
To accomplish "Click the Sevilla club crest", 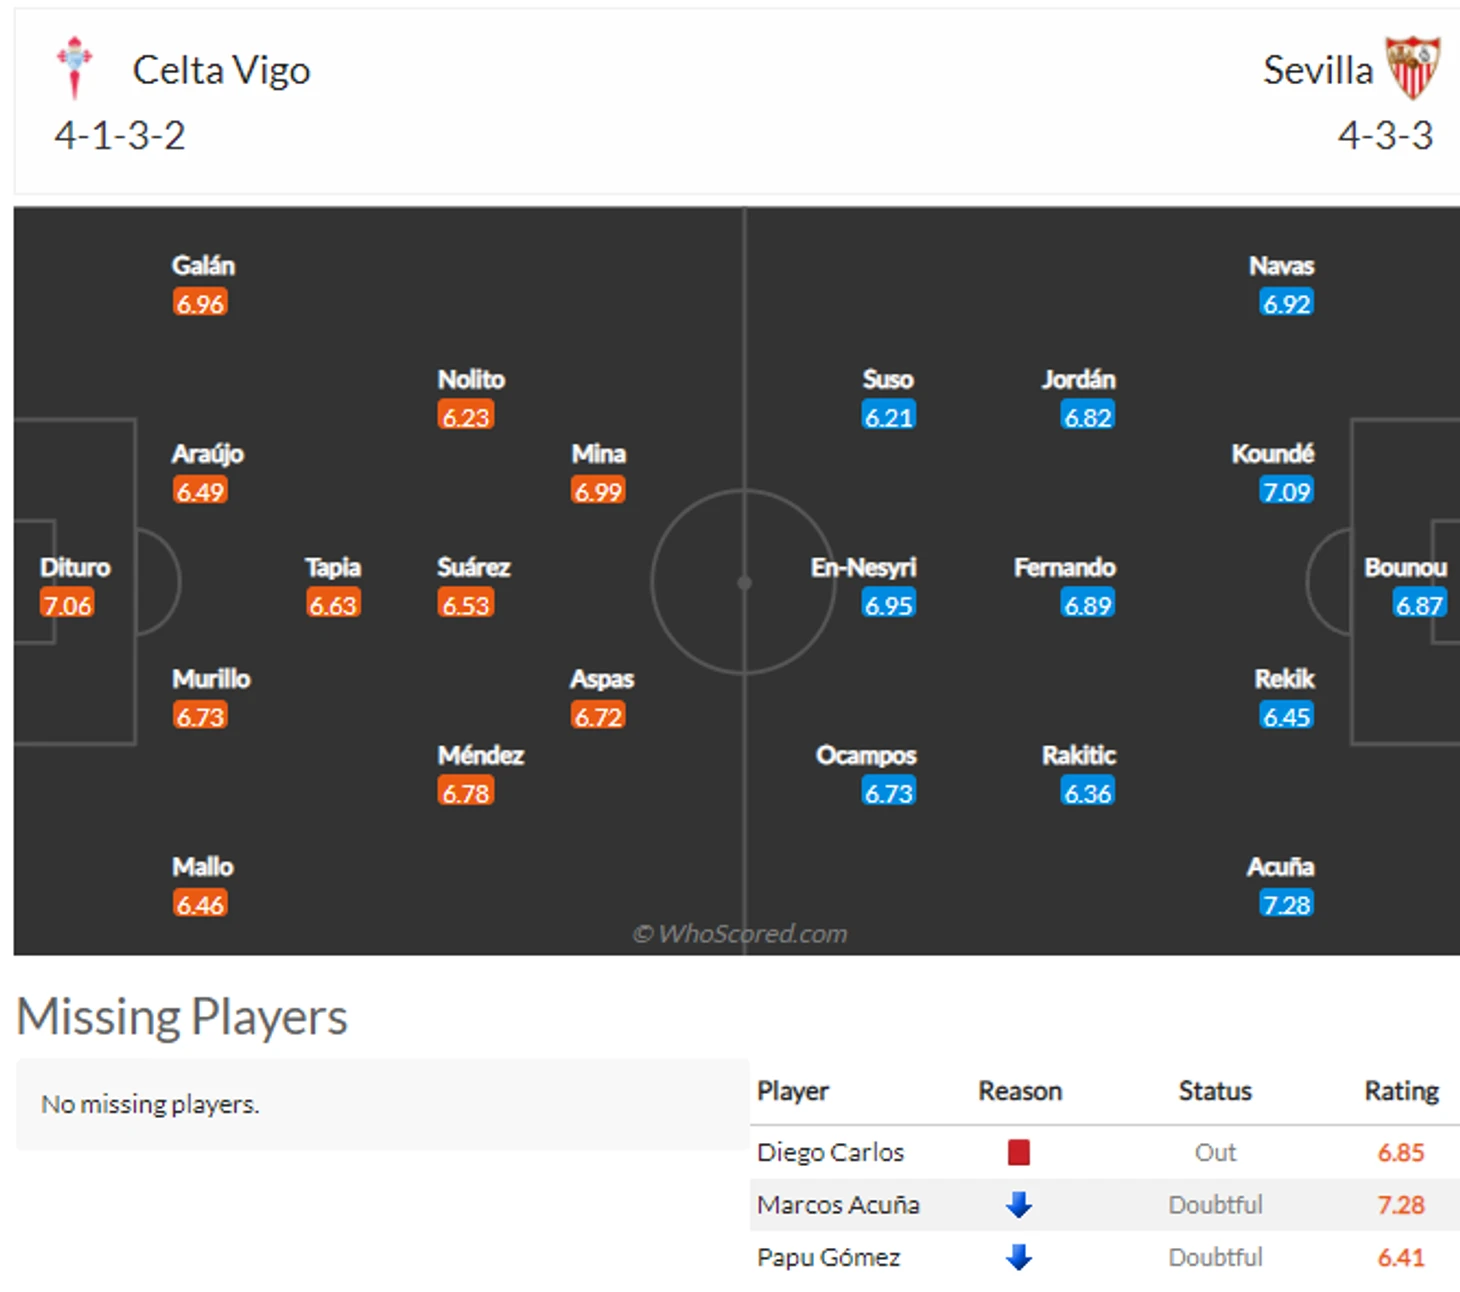I will [1412, 67].
